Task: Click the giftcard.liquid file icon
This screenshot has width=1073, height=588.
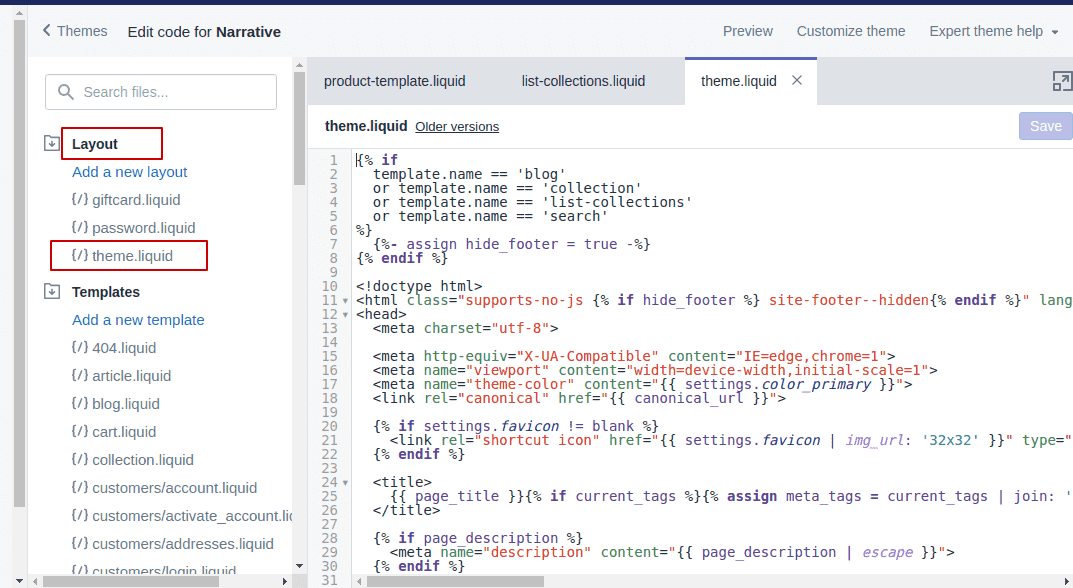Action: (80, 200)
